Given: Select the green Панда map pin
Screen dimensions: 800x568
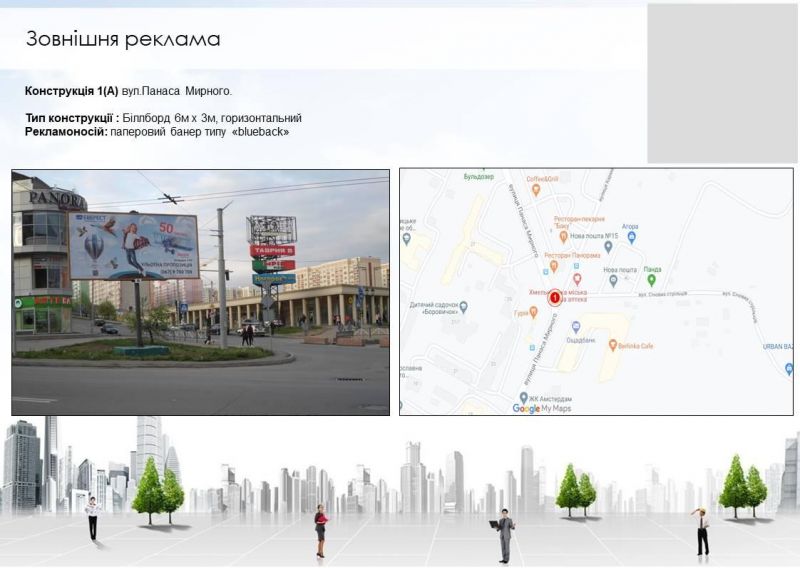Looking at the screenshot, I should coord(652,280).
